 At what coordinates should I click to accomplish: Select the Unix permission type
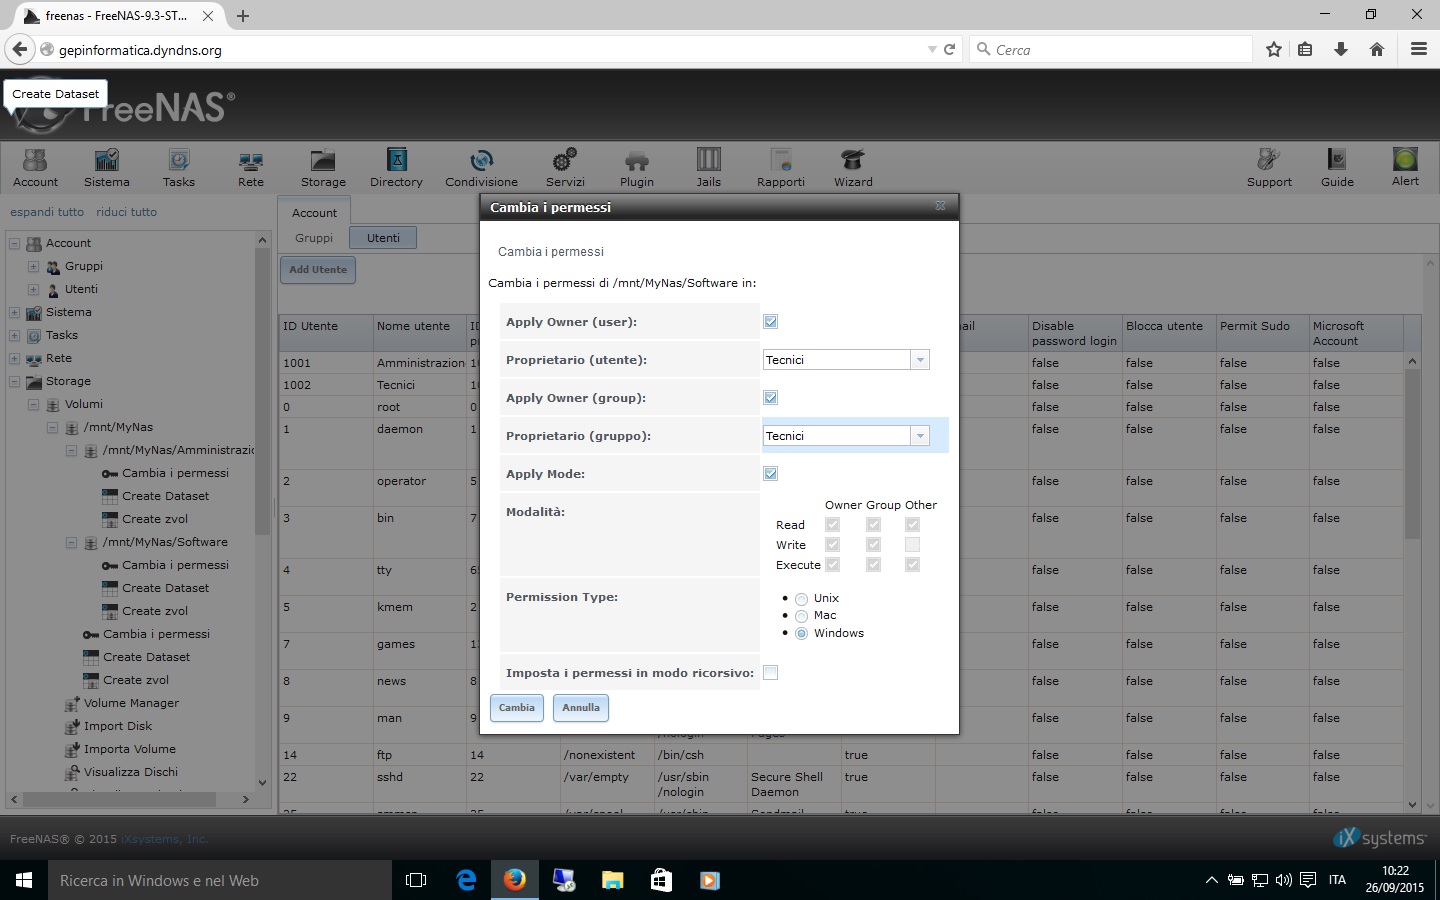(x=801, y=599)
